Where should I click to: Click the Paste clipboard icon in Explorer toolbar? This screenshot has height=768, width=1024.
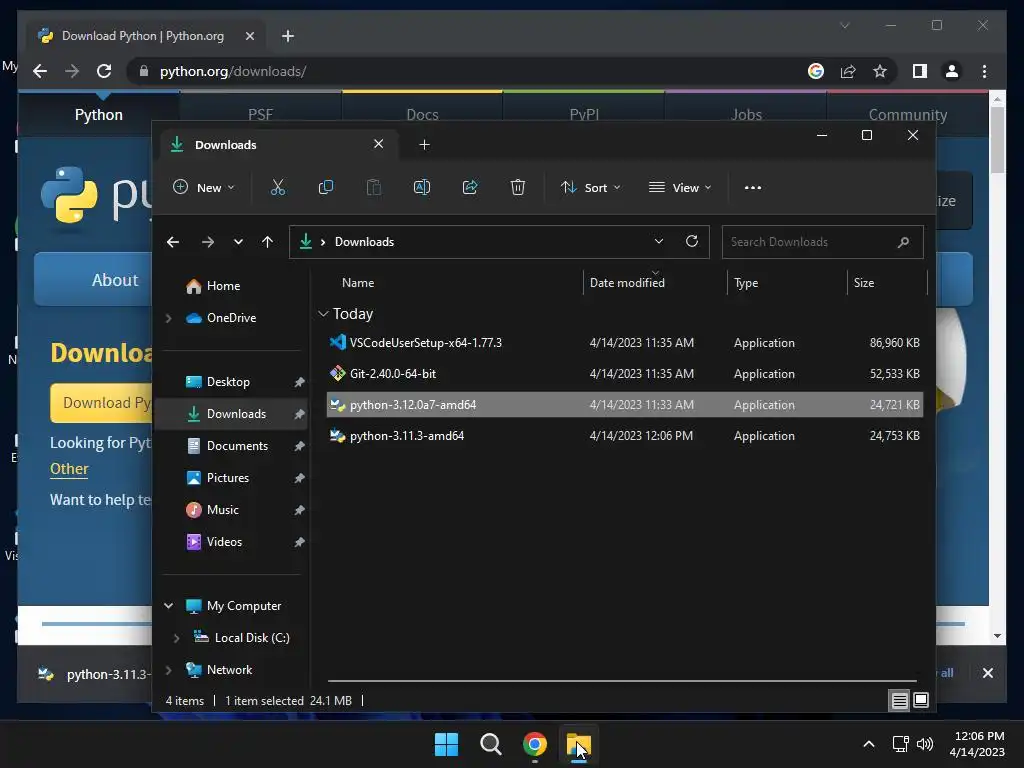[x=374, y=187]
